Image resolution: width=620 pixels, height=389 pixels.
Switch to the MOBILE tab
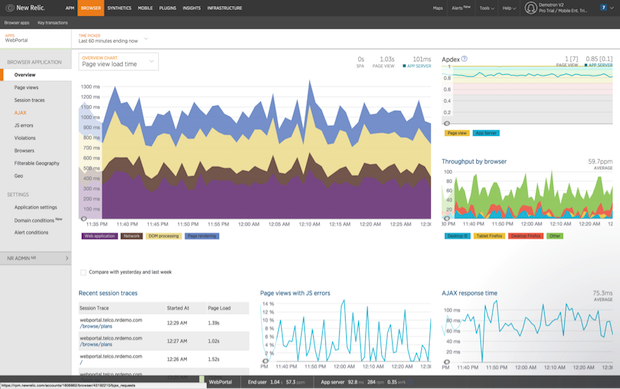pyautogui.click(x=145, y=8)
